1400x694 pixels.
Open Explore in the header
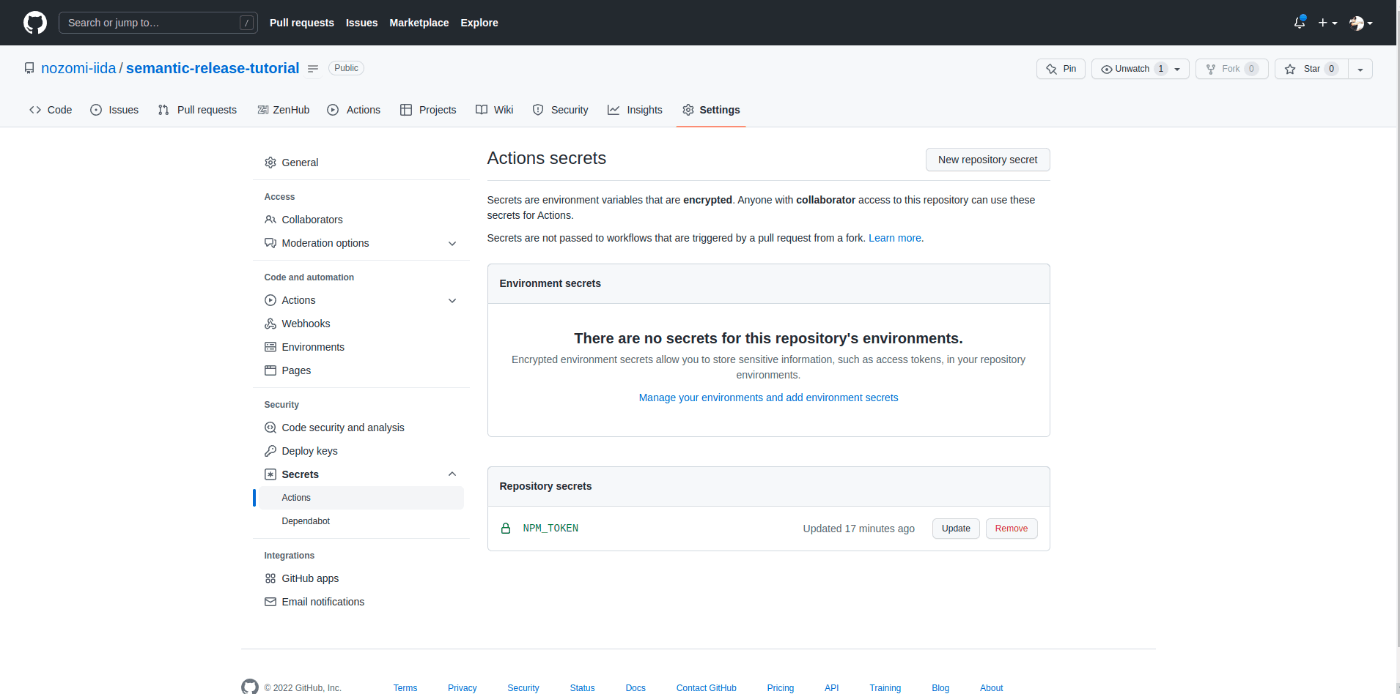click(479, 22)
